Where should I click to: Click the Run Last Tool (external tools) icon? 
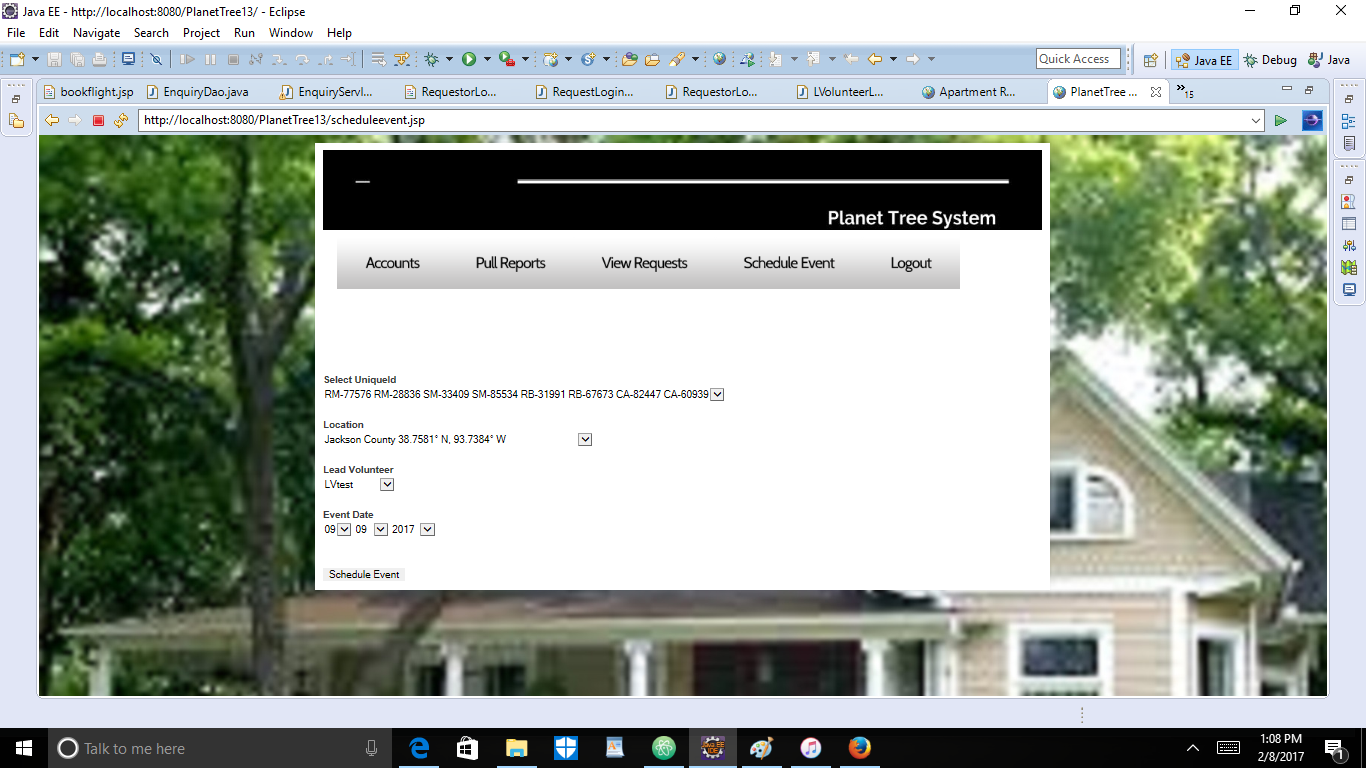pyautogui.click(x=507, y=59)
